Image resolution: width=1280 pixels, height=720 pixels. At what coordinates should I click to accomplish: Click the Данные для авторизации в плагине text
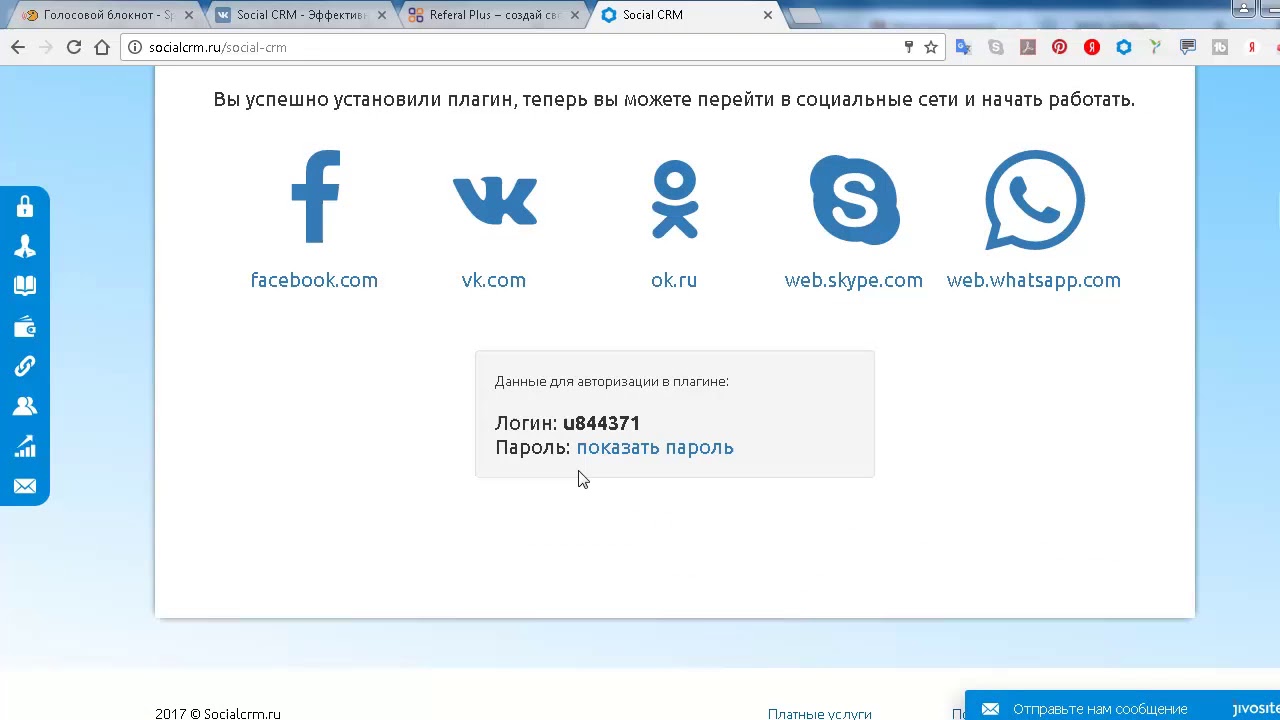tap(612, 381)
